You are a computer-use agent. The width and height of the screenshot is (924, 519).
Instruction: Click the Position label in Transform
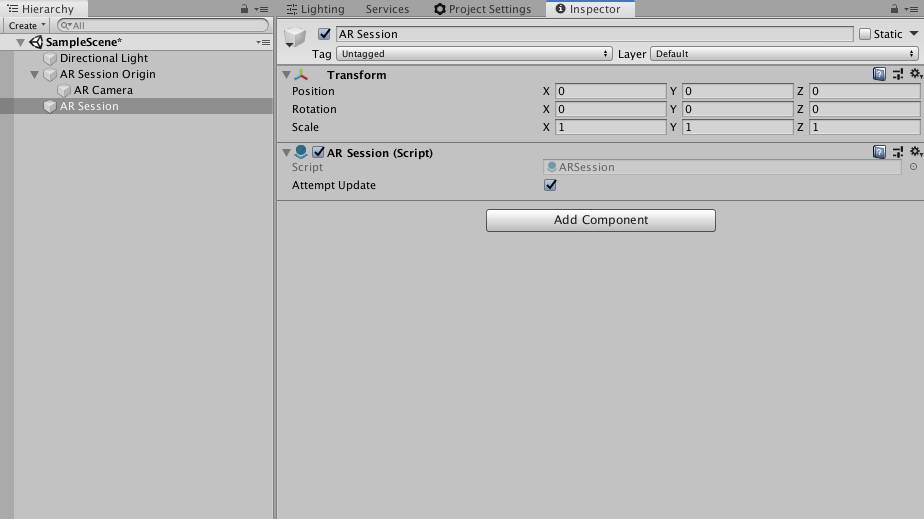[313, 91]
